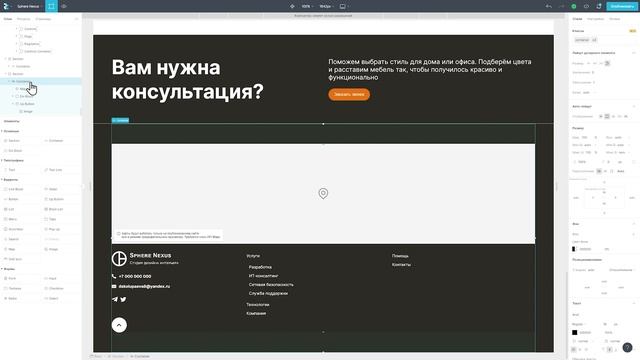The height and width of the screenshot is (360, 640).
Task: Switch to the Styles tab in right panel
Action: click(x=577, y=19)
